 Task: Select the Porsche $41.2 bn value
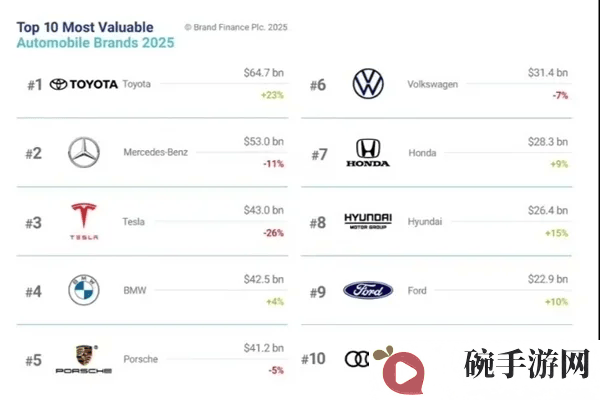[264, 348]
